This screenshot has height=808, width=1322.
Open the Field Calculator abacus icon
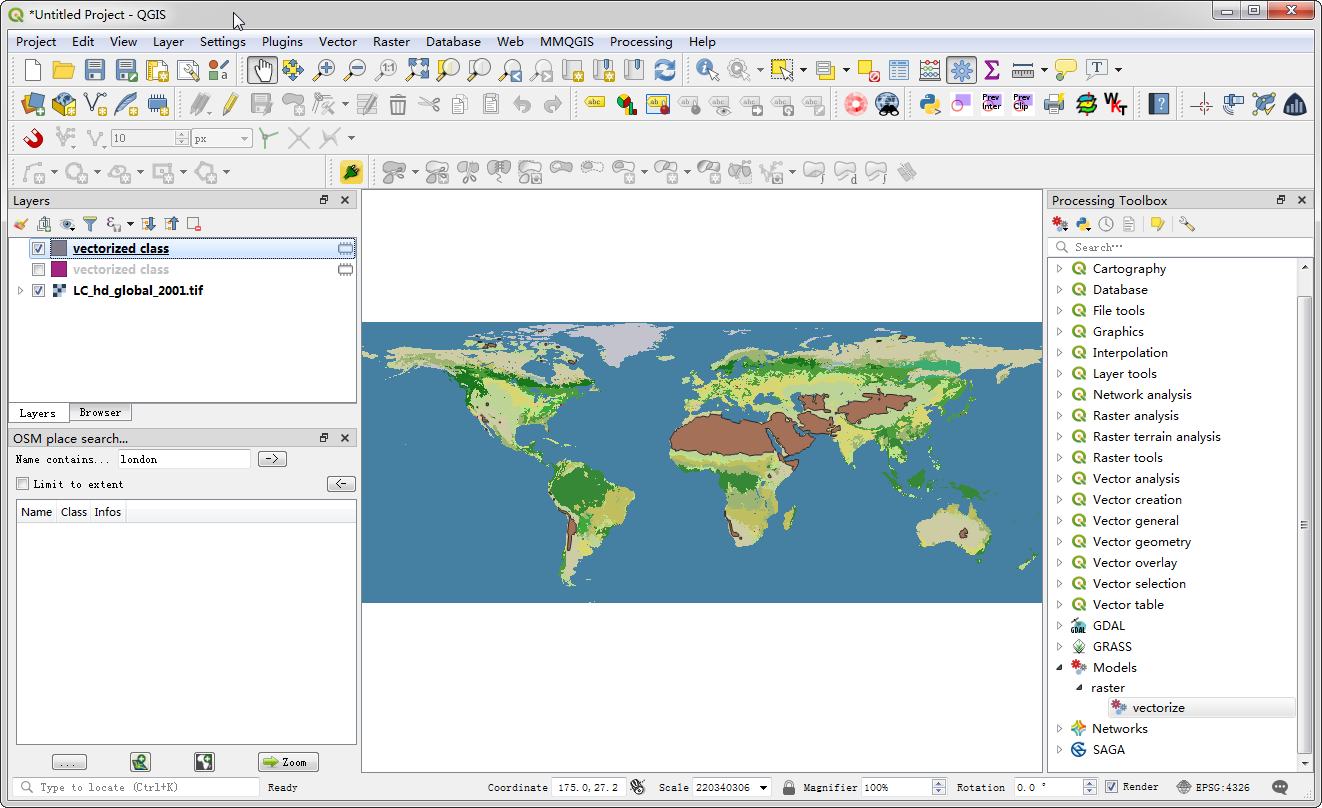click(930, 70)
